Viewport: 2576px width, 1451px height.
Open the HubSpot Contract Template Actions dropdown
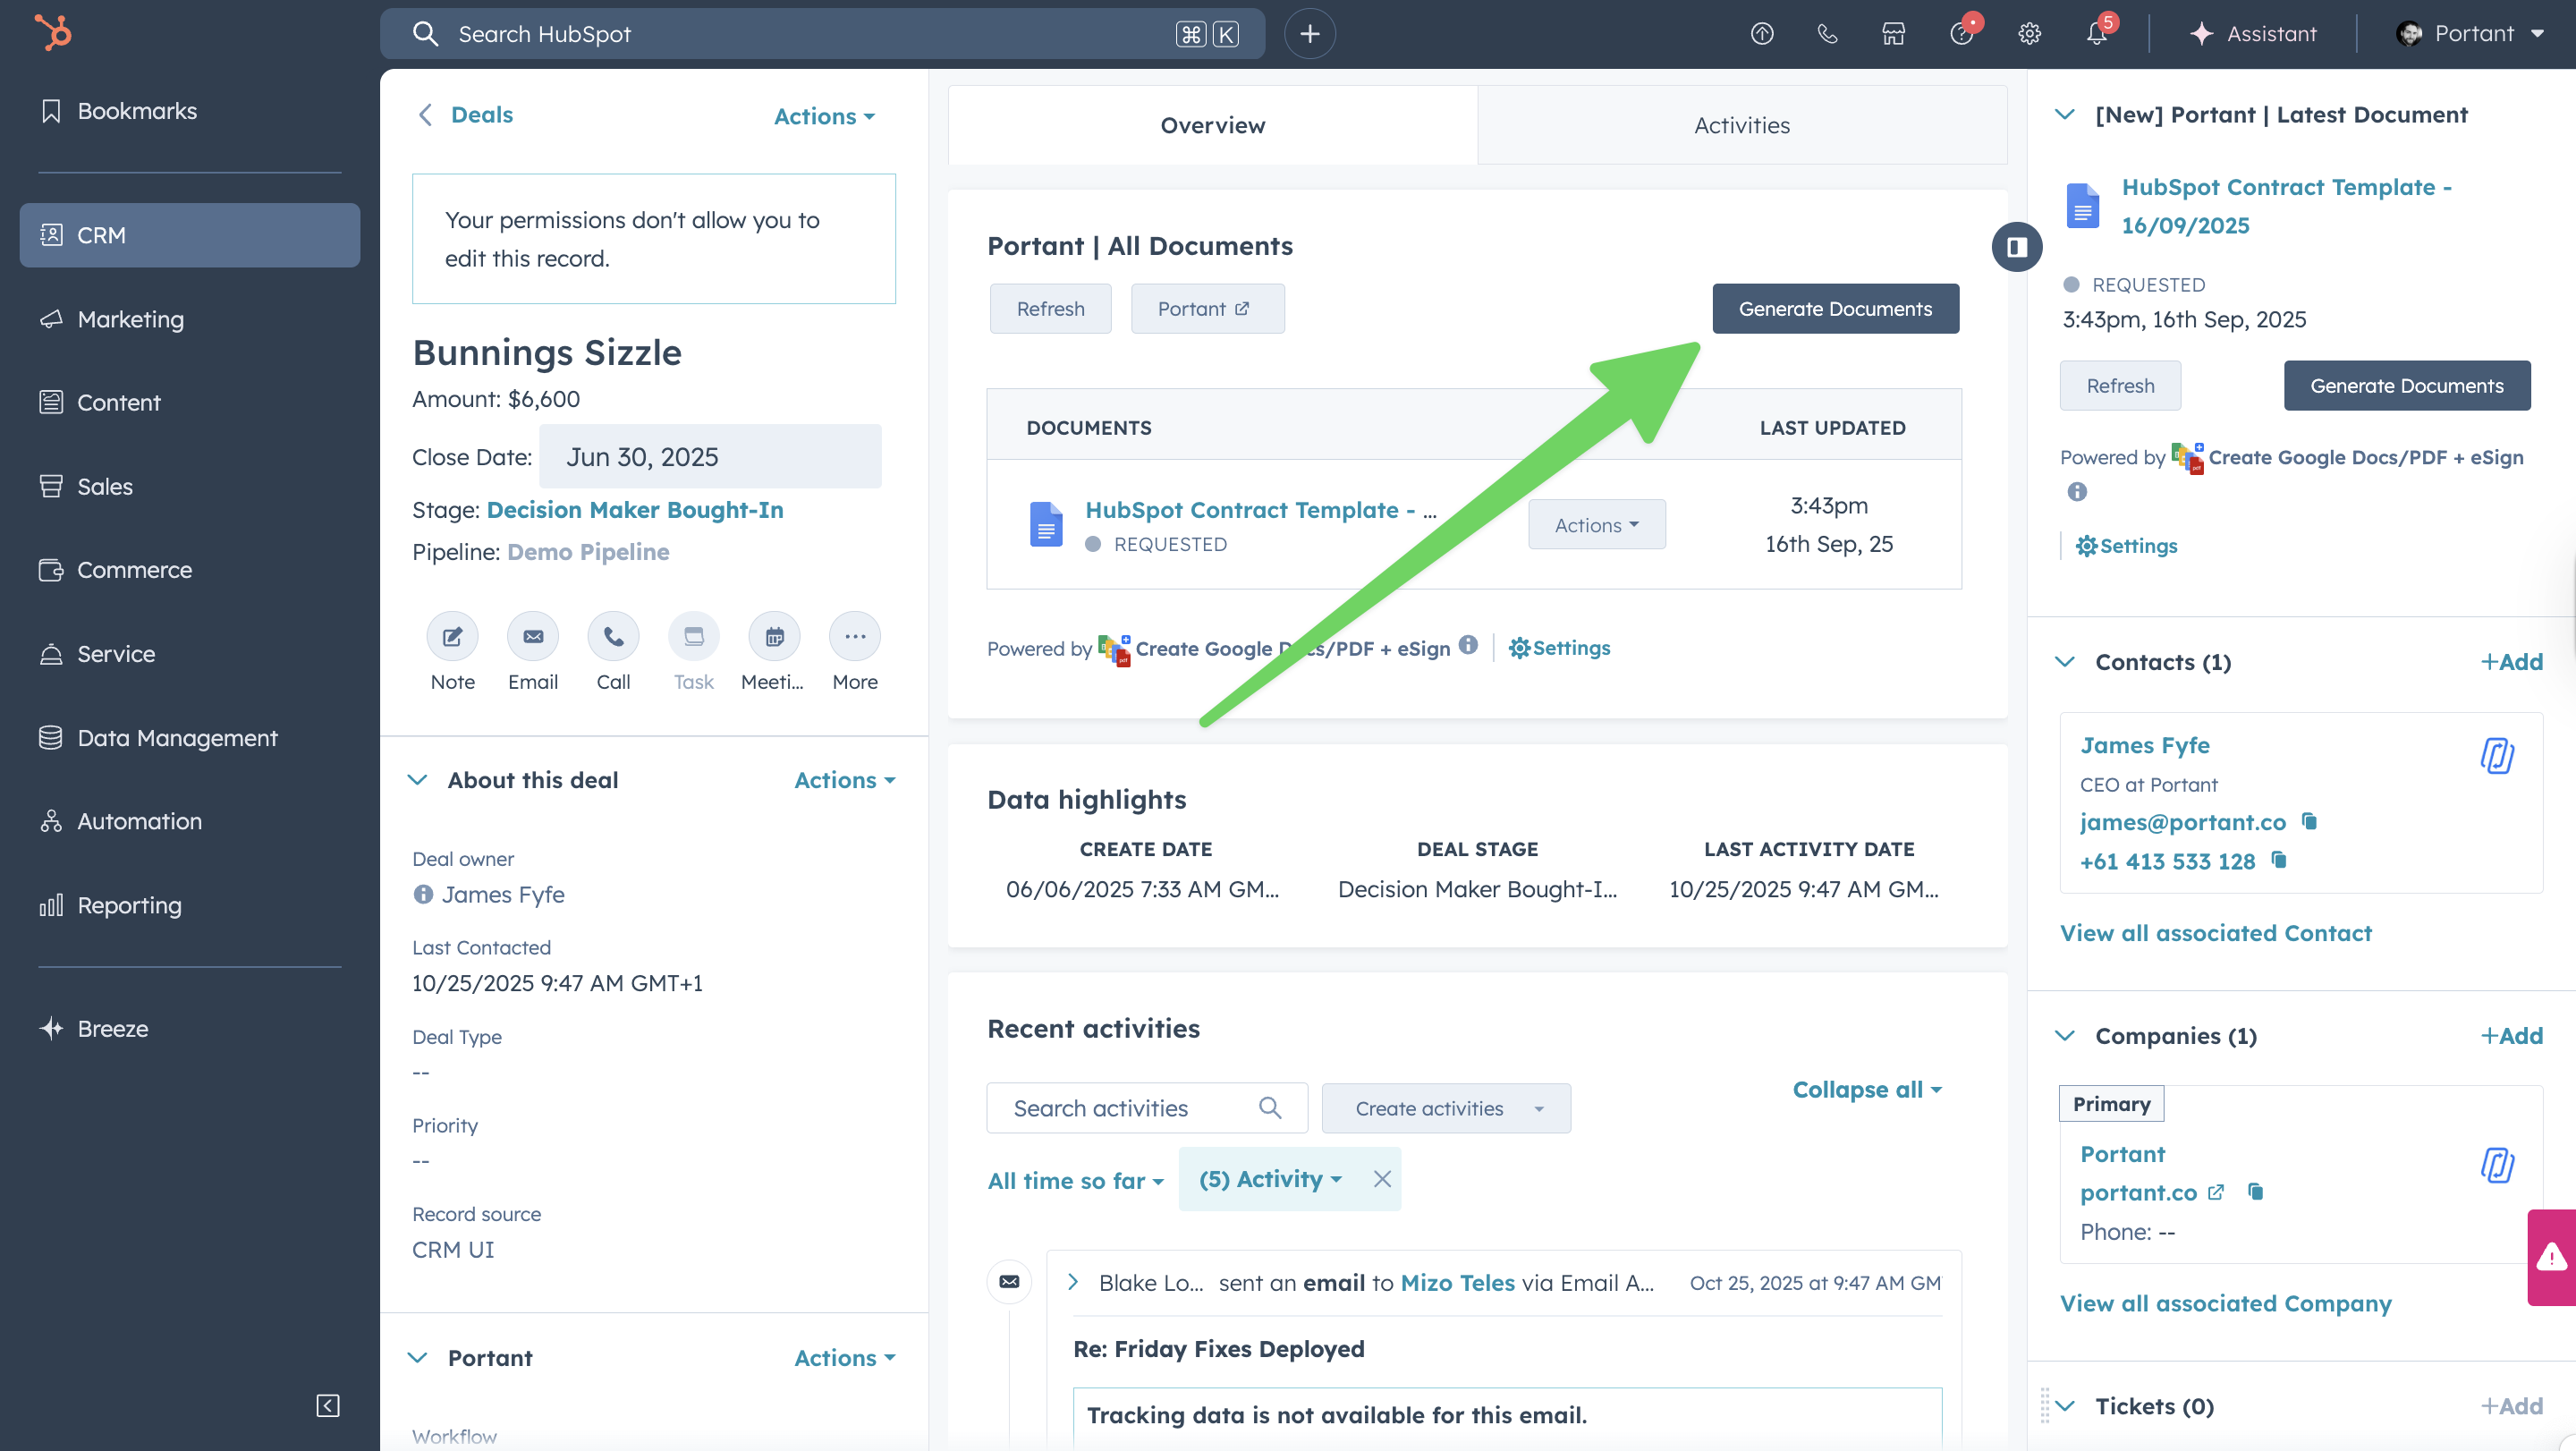[1596, 524]
